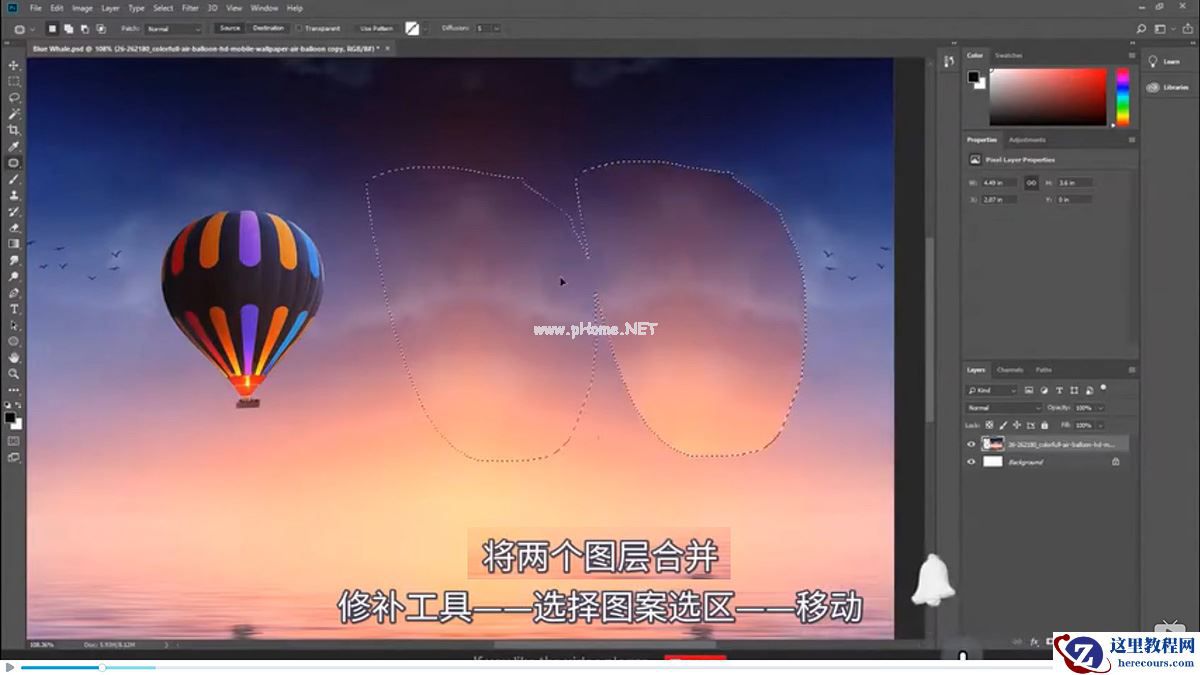1200x675 pixels.
Task: Open the Opacity dropdown in Layers panel
Action: tap(1099, 408)
